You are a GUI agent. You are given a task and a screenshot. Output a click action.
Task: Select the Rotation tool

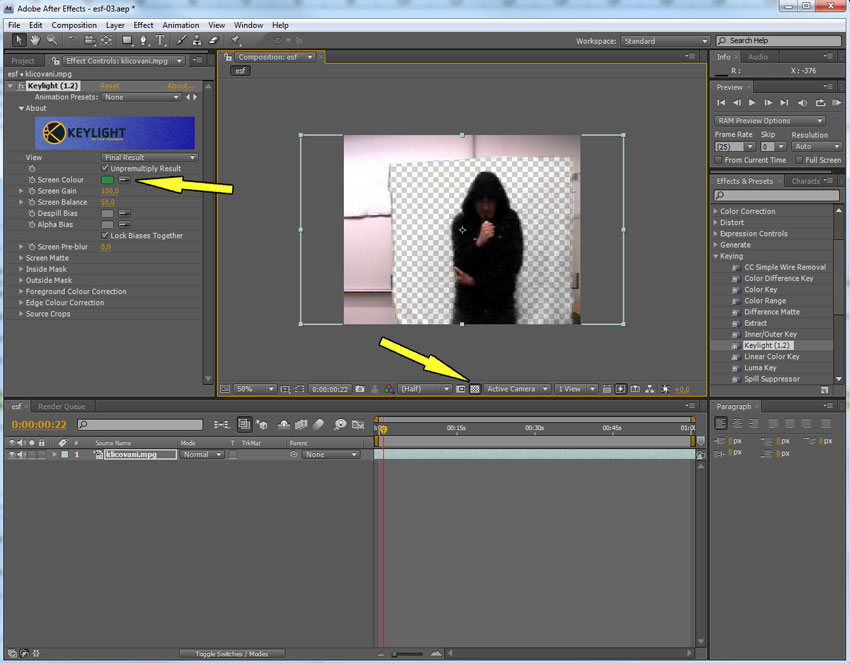point(73,40)
